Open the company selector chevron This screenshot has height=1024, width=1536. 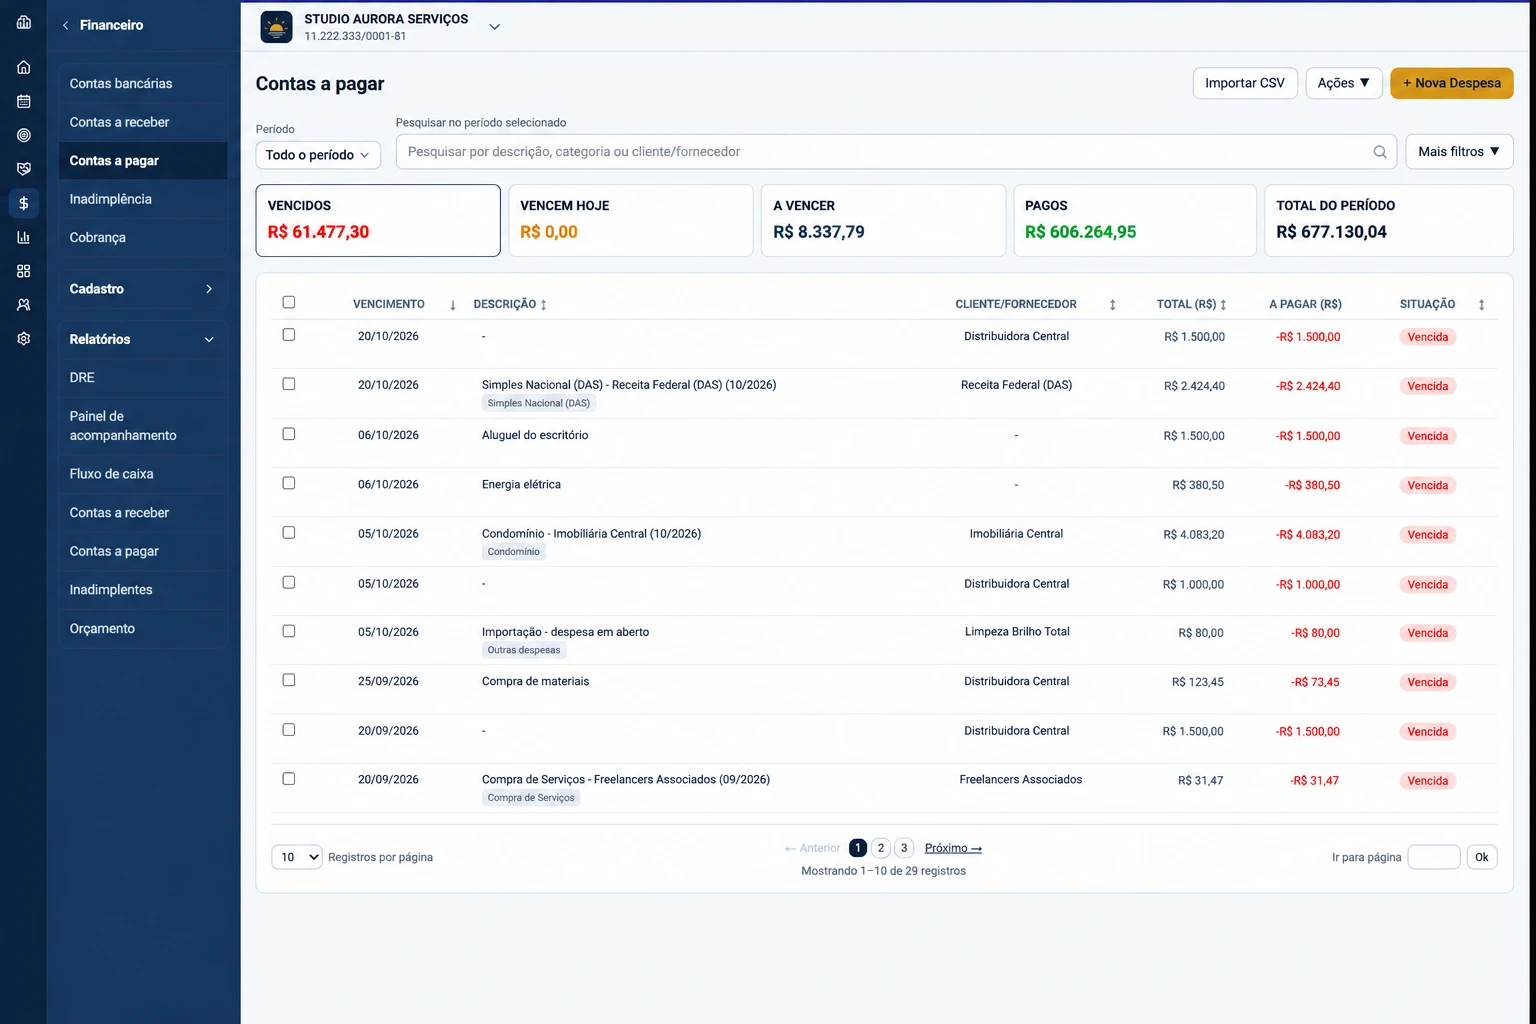[494, 27]
